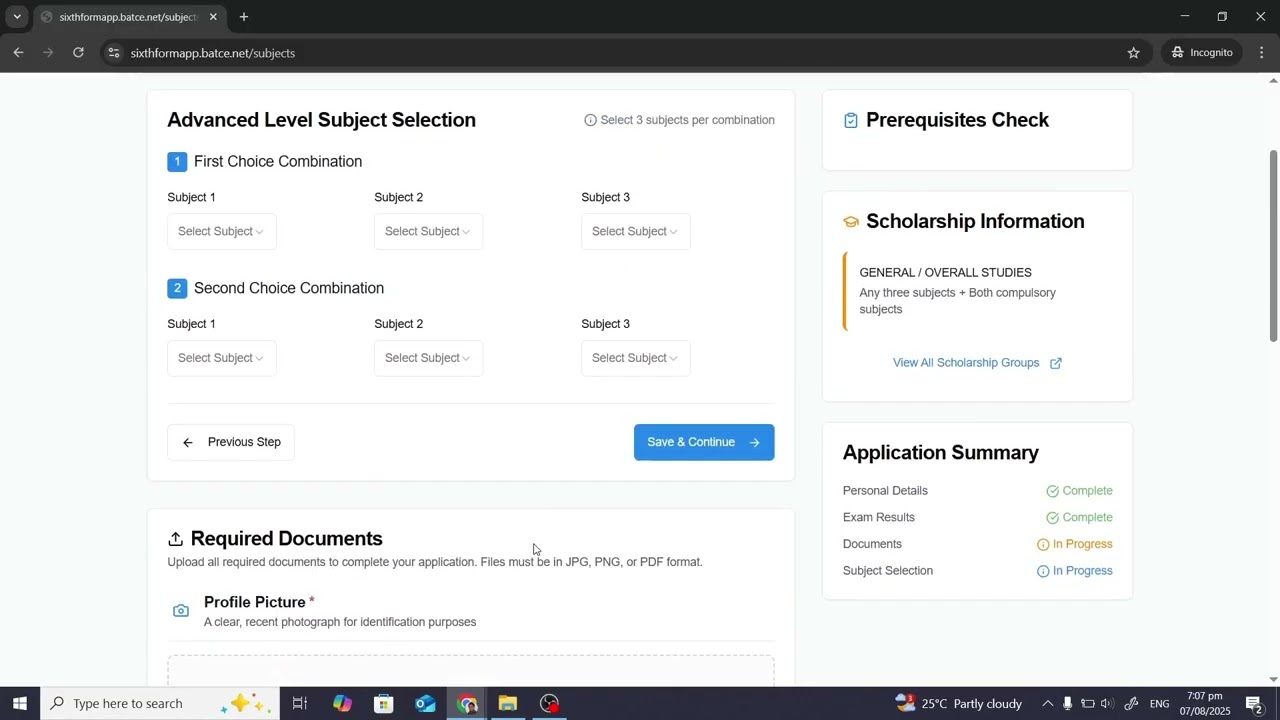Click the ENG language indicator

[x=1160, y=704]
